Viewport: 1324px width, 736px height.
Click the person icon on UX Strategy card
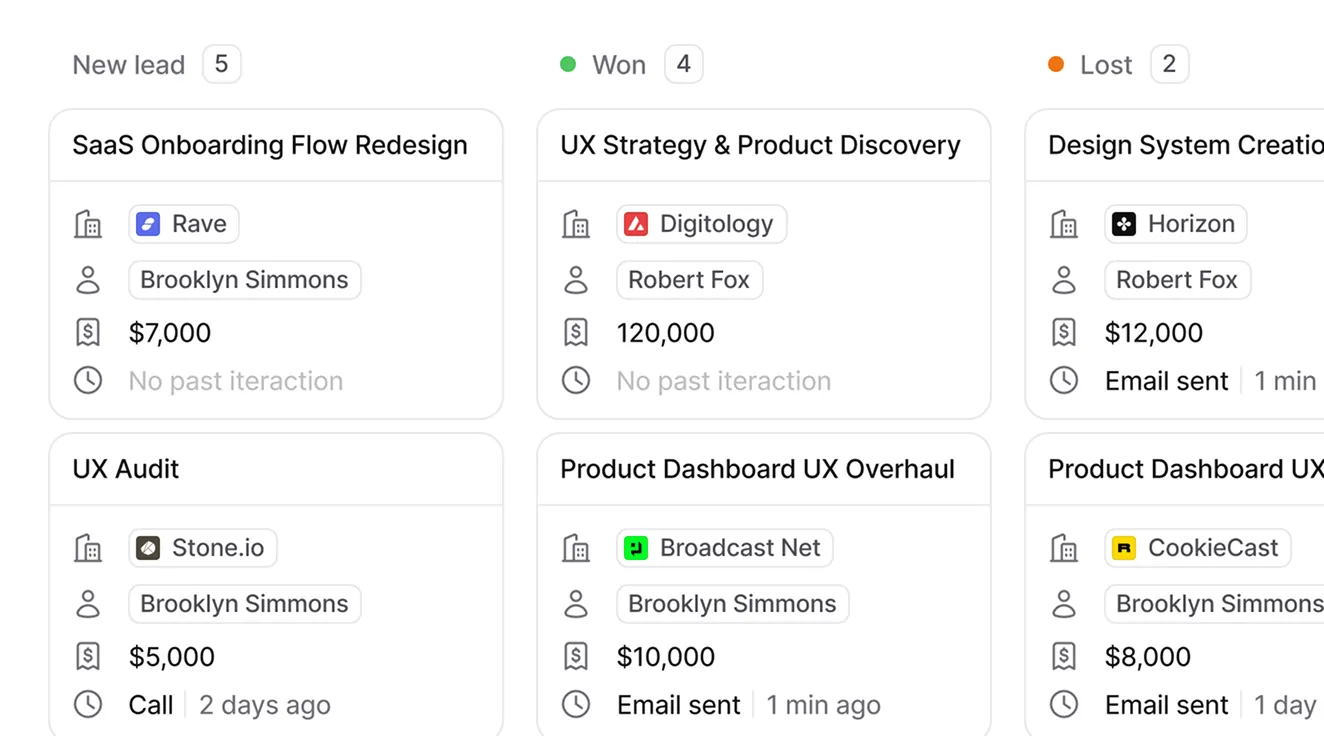coord(576,280)
